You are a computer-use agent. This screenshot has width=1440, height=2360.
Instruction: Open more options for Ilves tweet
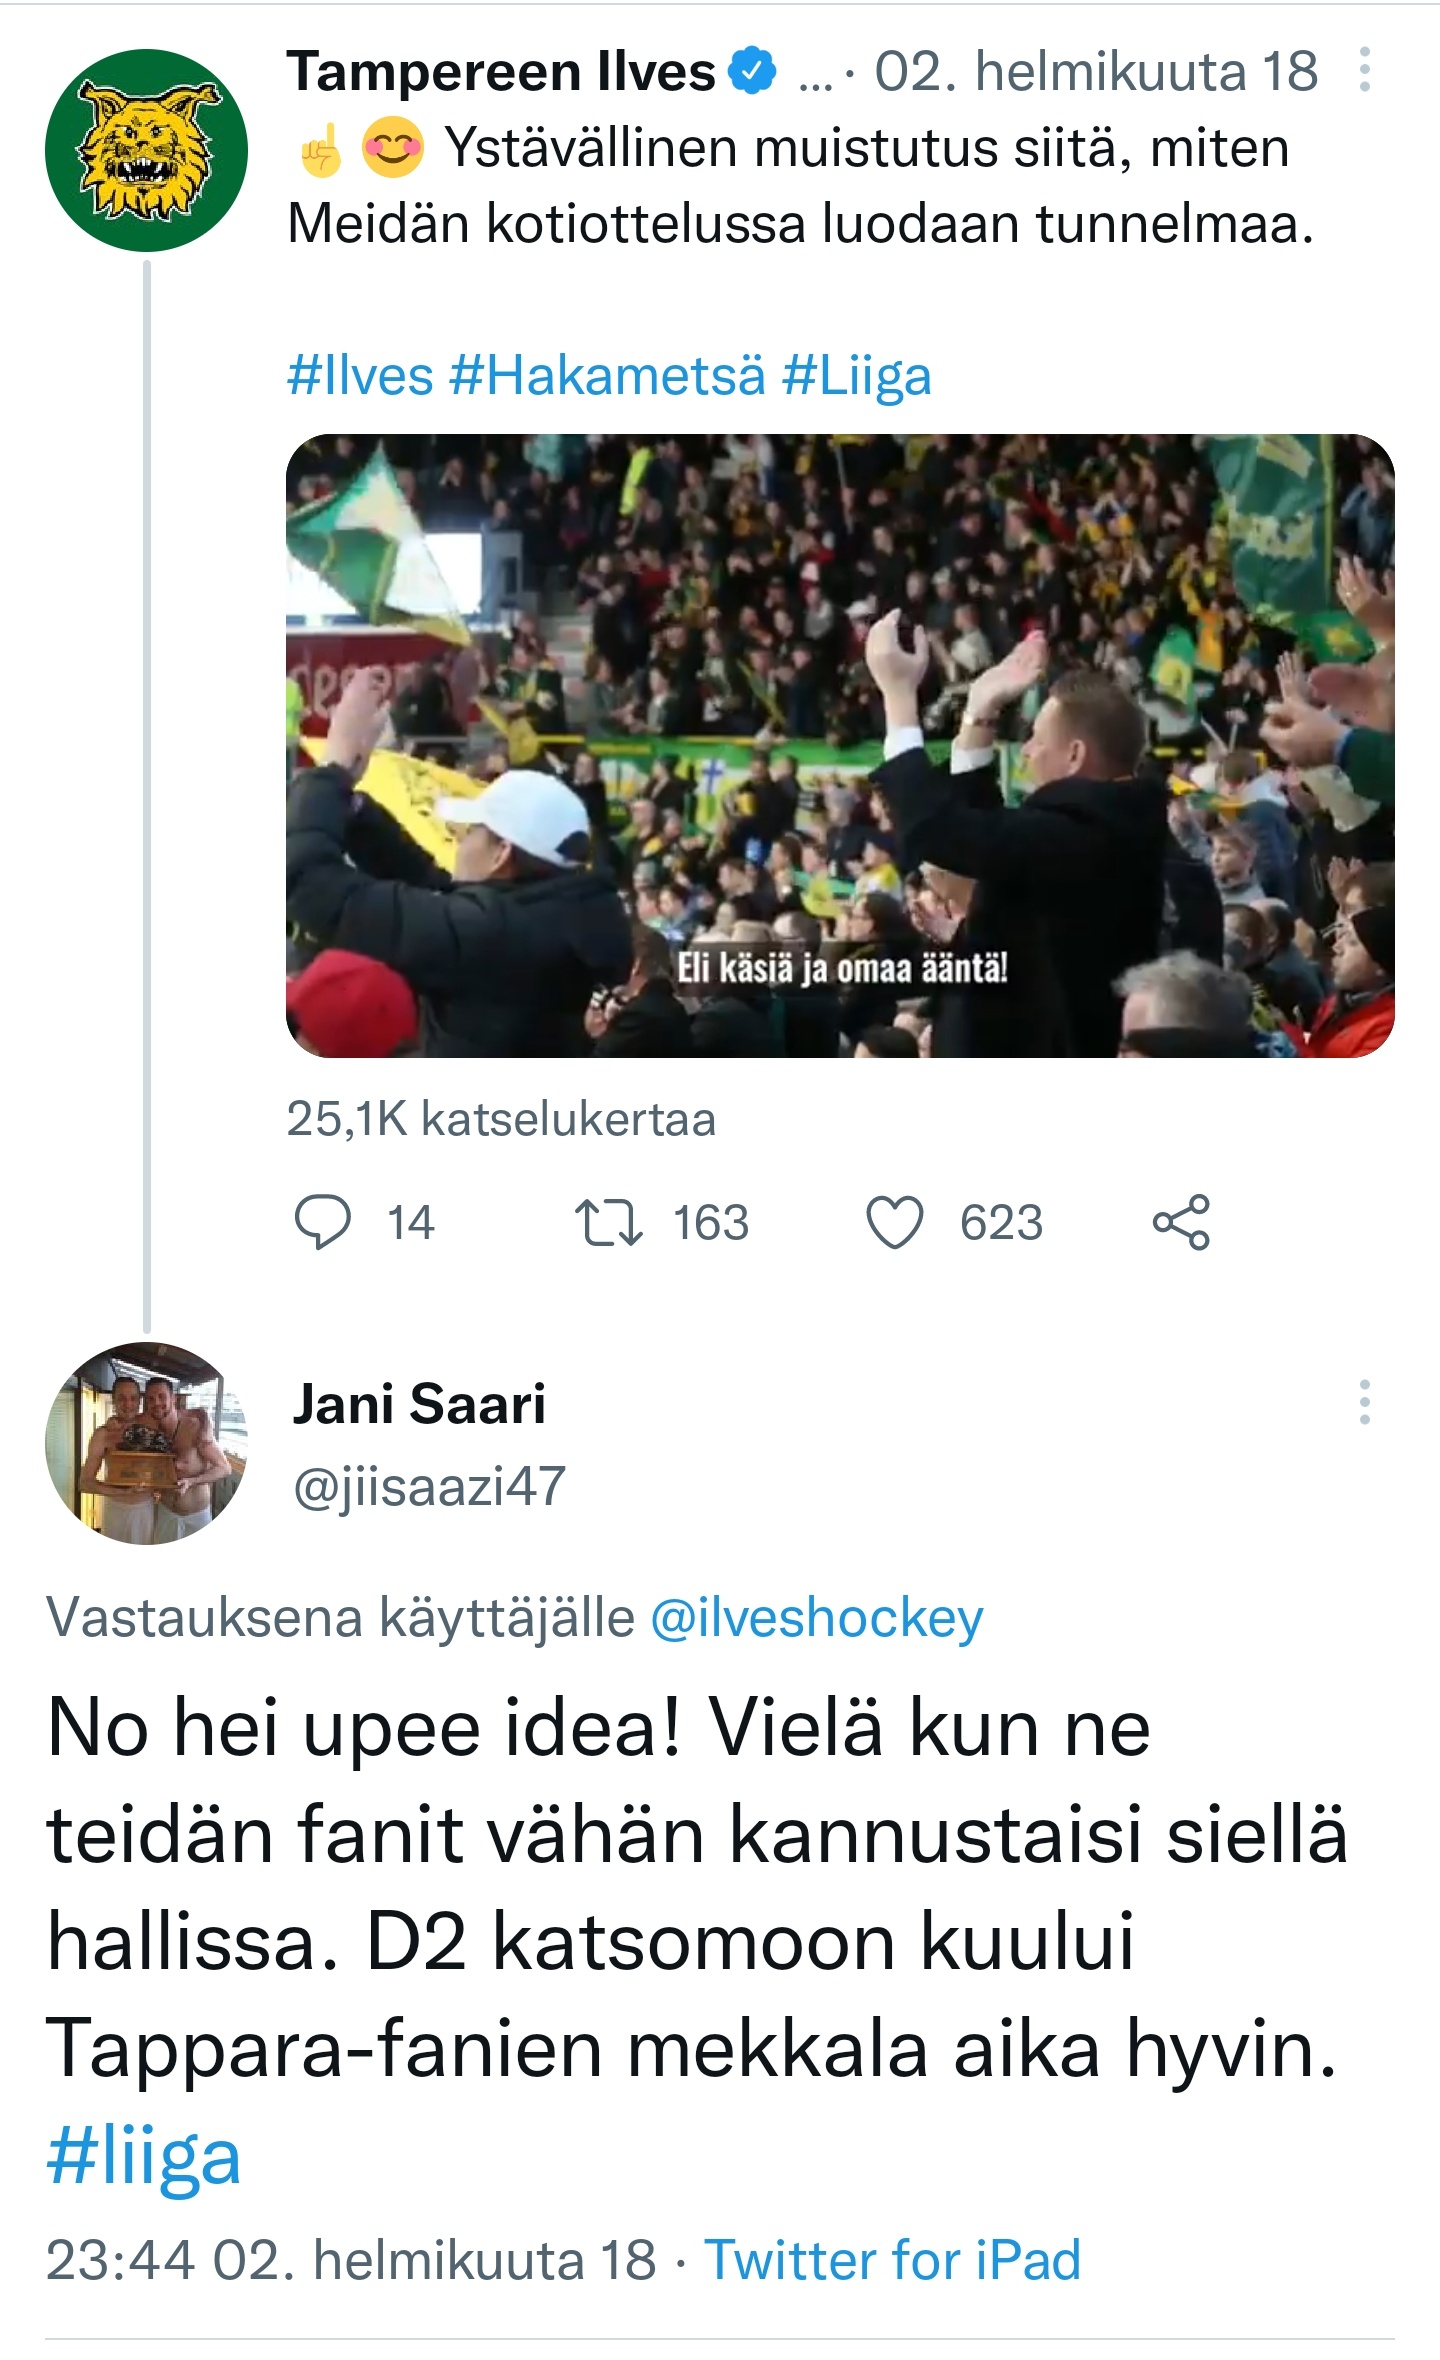[x=1364, y=72]
